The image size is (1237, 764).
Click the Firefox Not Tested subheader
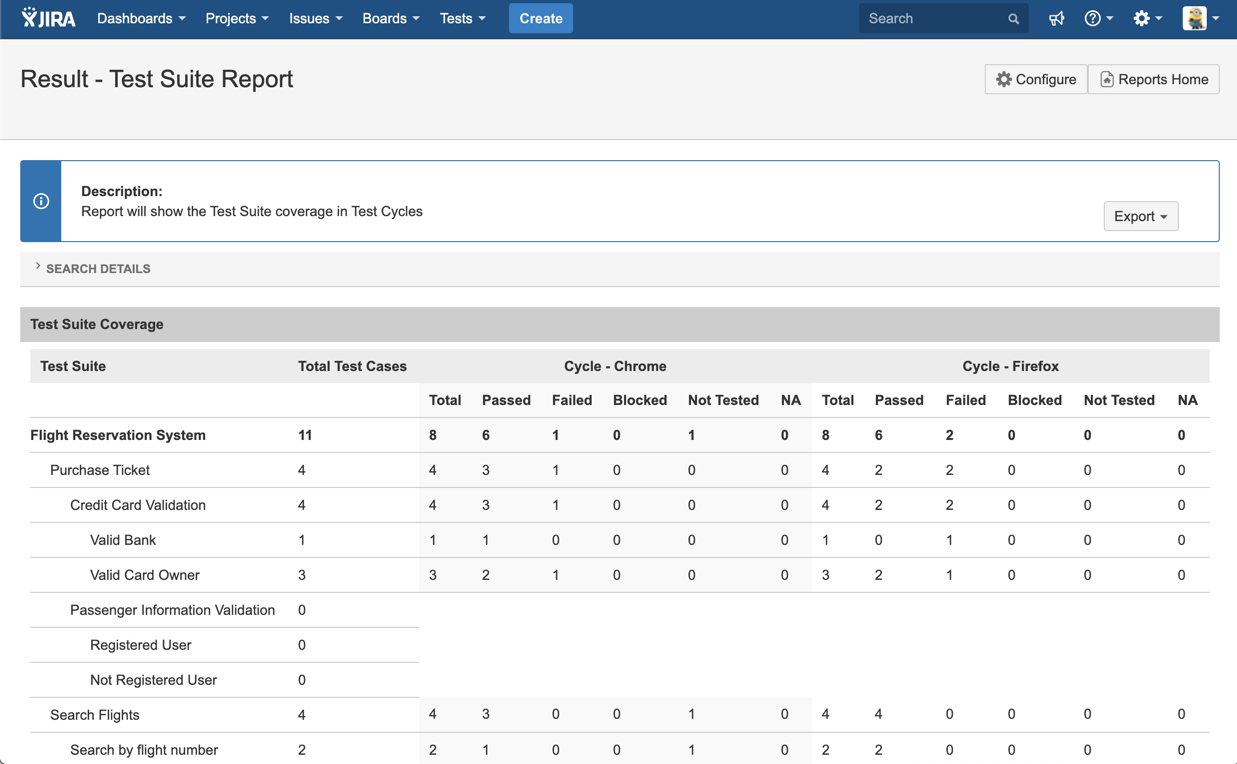[x=1119, y=400]
